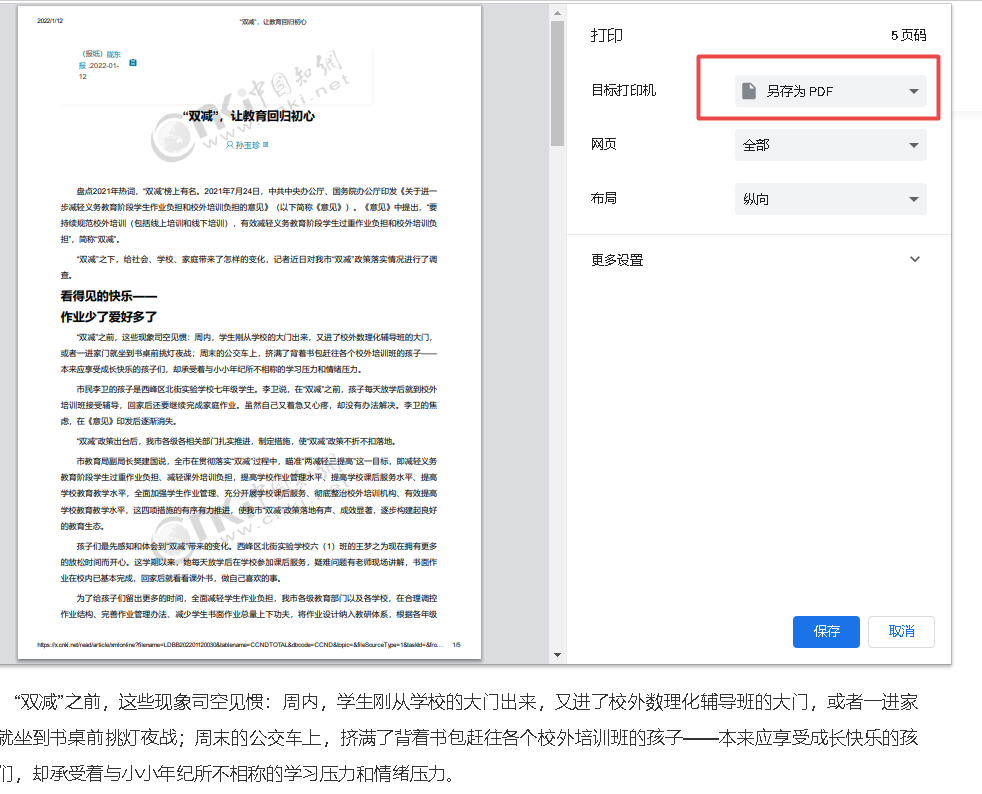Click the dropdown arrow on the 网页 selector
The width and height of the screenshot is (982, 794).
(912, 144)
